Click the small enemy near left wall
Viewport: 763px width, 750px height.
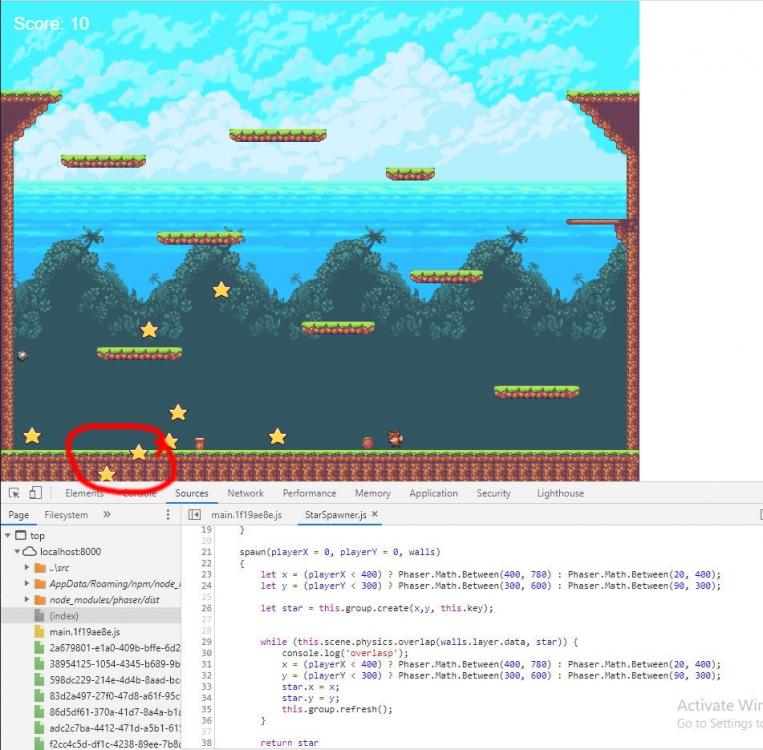tap(22, 355)
